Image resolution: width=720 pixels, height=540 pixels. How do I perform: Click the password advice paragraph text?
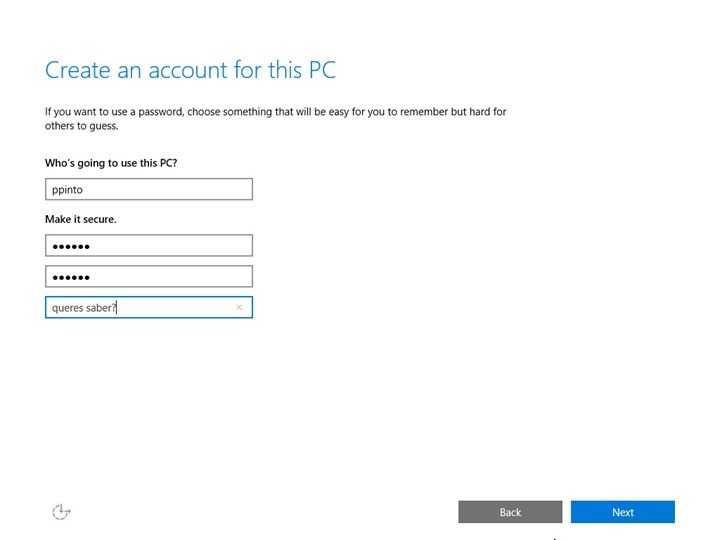tap(276, 118)
